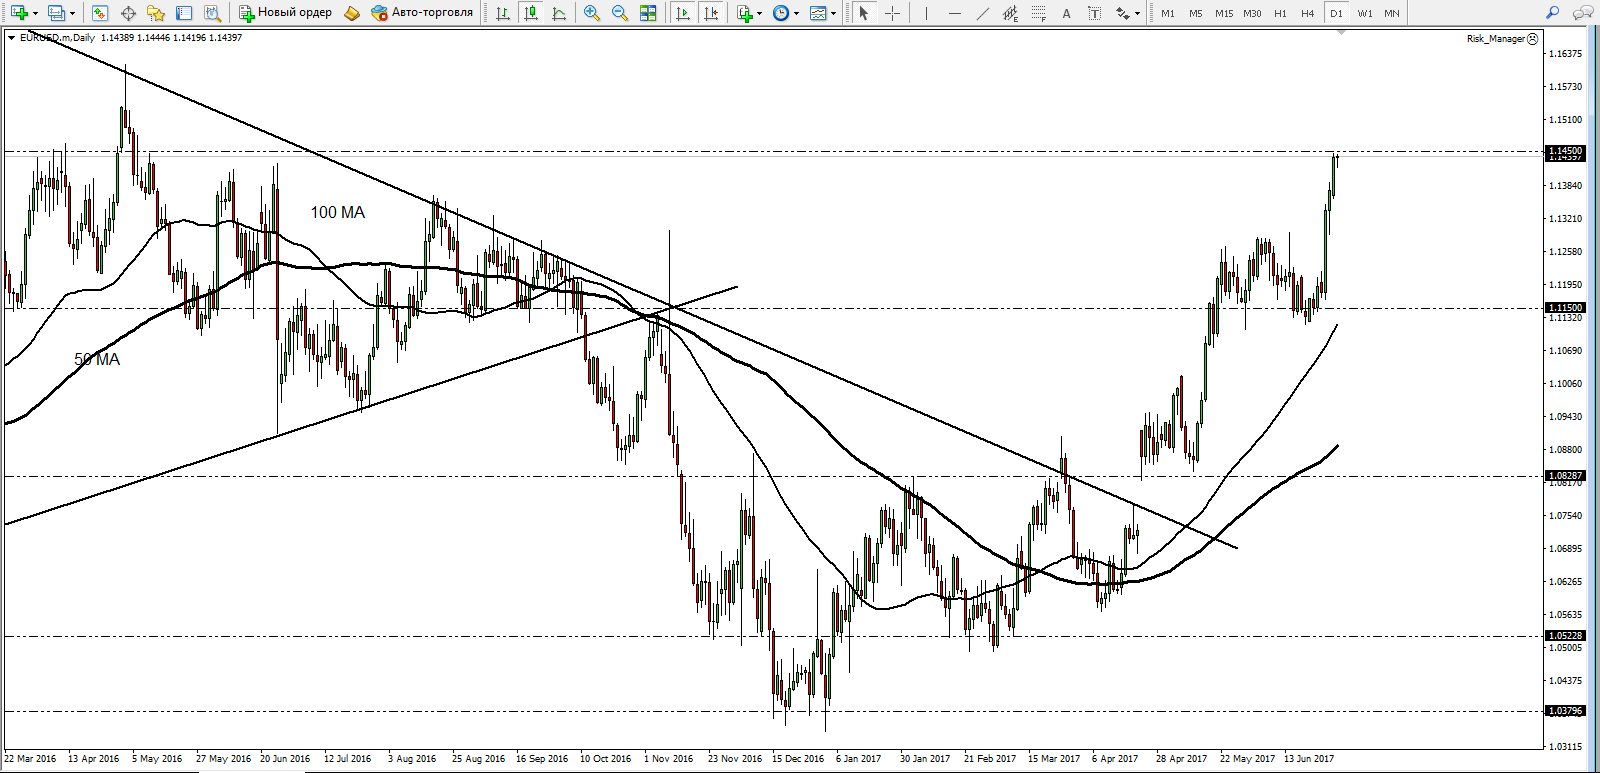
Task: Open the Data Window crosshair-target icon
Action: click(128, 13)
